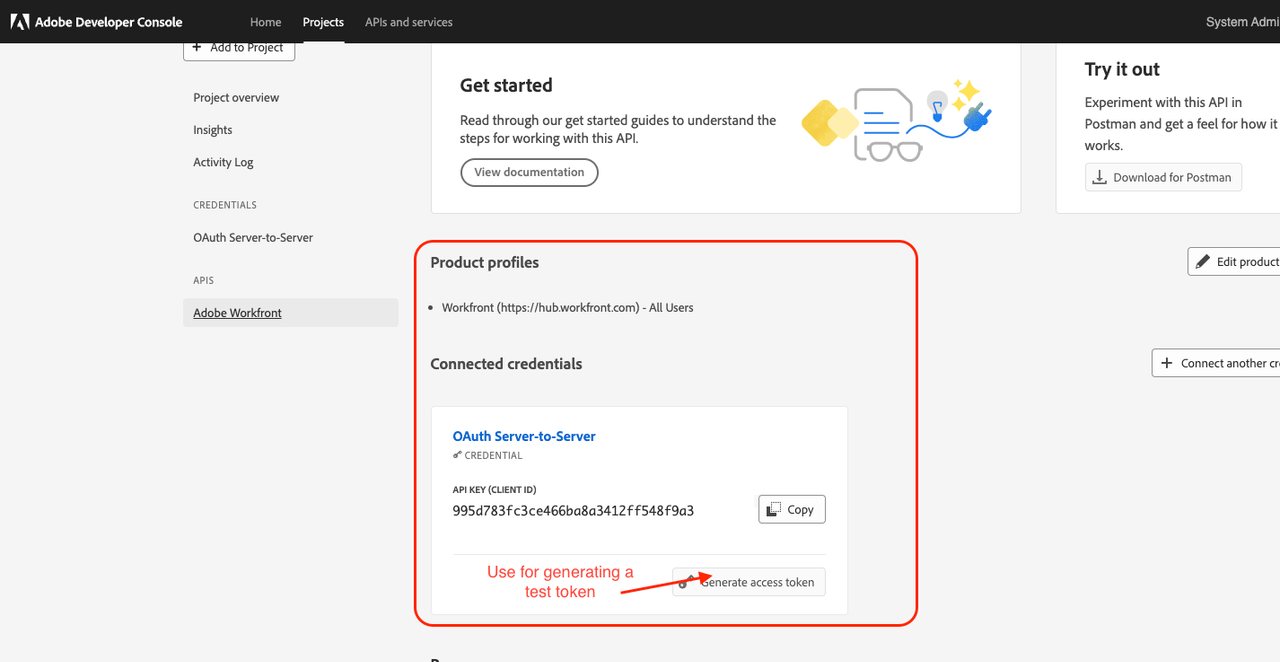Image resolution: width=1280 pixels, height=662 pixels.
Task: Click the download icon beside Download for Postman
Action: click(1100, 178)
